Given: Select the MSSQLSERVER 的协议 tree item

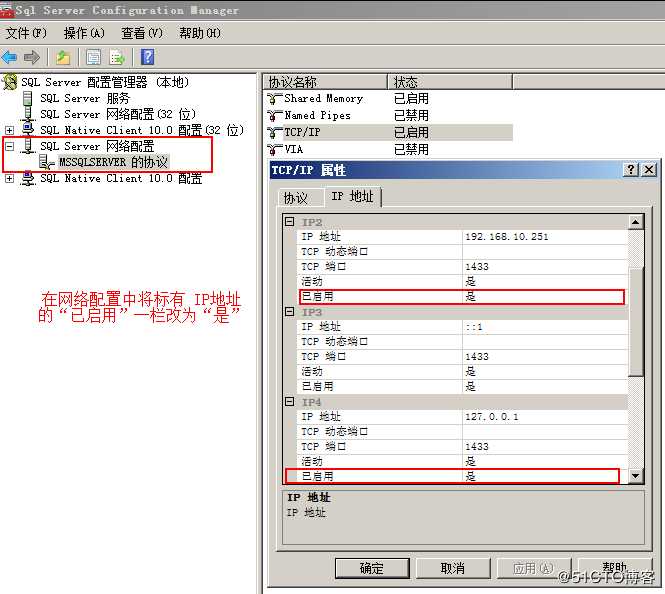Looking at the screenshot, I should (x=113, y=162).
